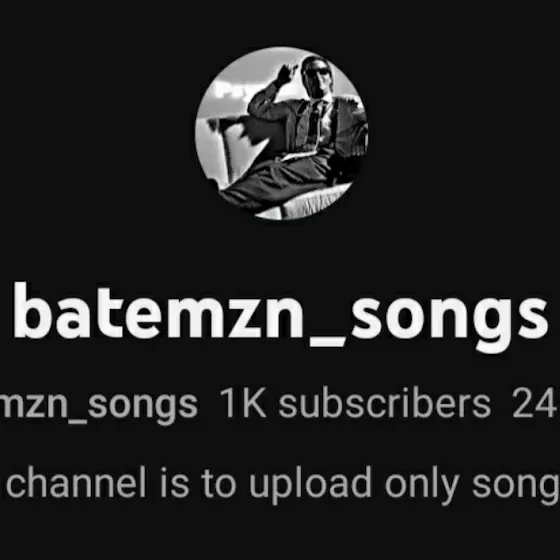The height and width of the screenshot is (560, 560).
Task: Click the batemzn_songs channel title
Action: (280, 316)
